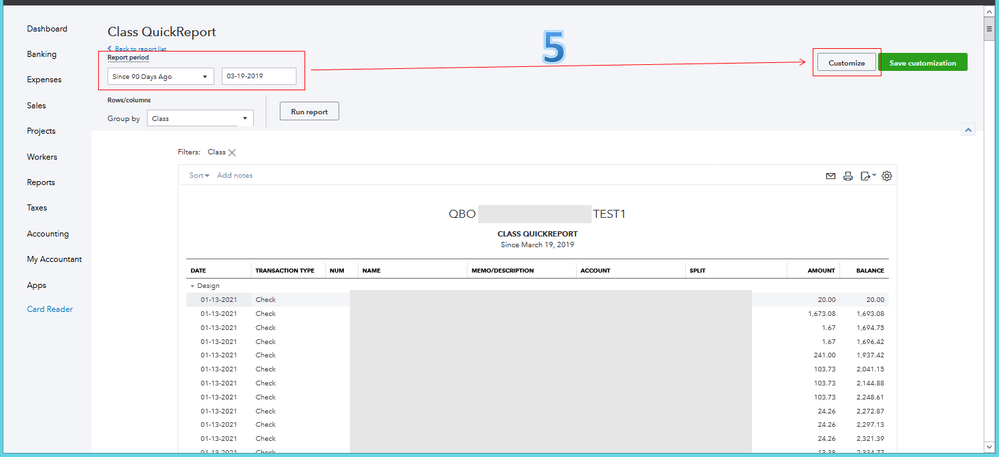Open report settings gear icon
Image resolution: width=999 pixels, height=457 pixels.
(887, 176)
